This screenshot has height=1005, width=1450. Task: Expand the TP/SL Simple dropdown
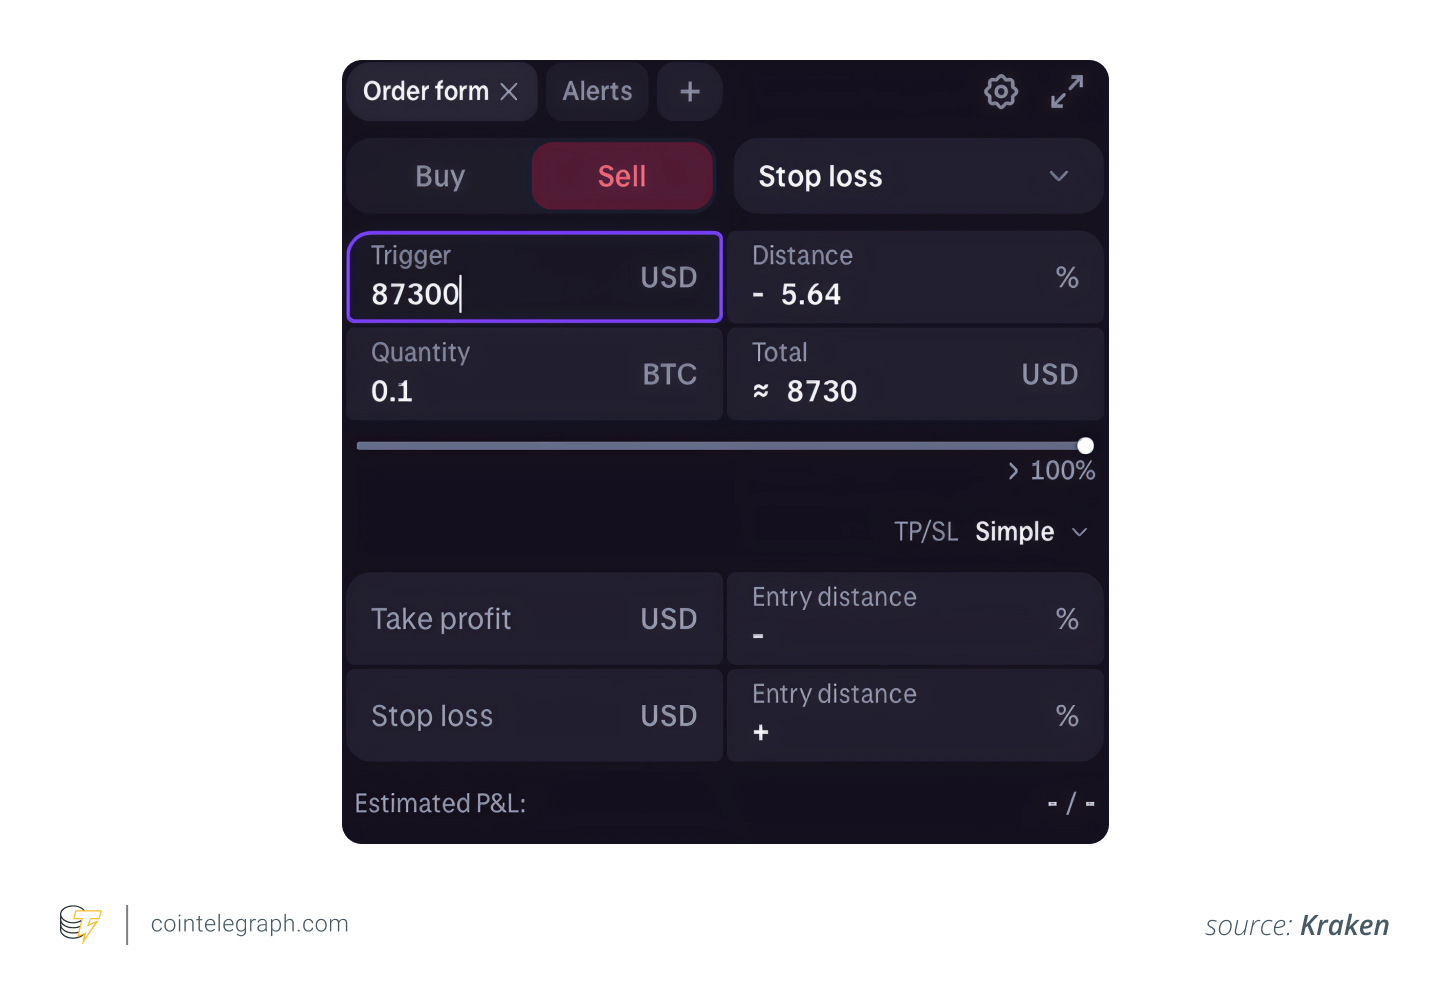(1079, 531)
